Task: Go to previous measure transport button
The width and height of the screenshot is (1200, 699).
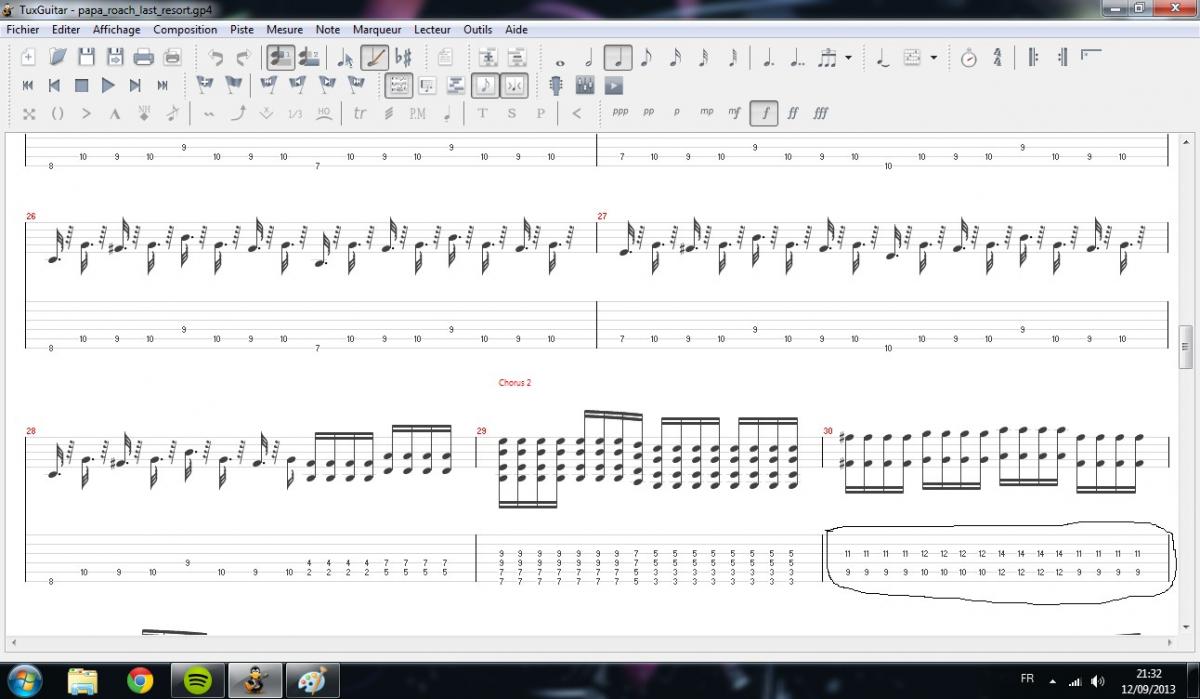Action: [55, 85]
